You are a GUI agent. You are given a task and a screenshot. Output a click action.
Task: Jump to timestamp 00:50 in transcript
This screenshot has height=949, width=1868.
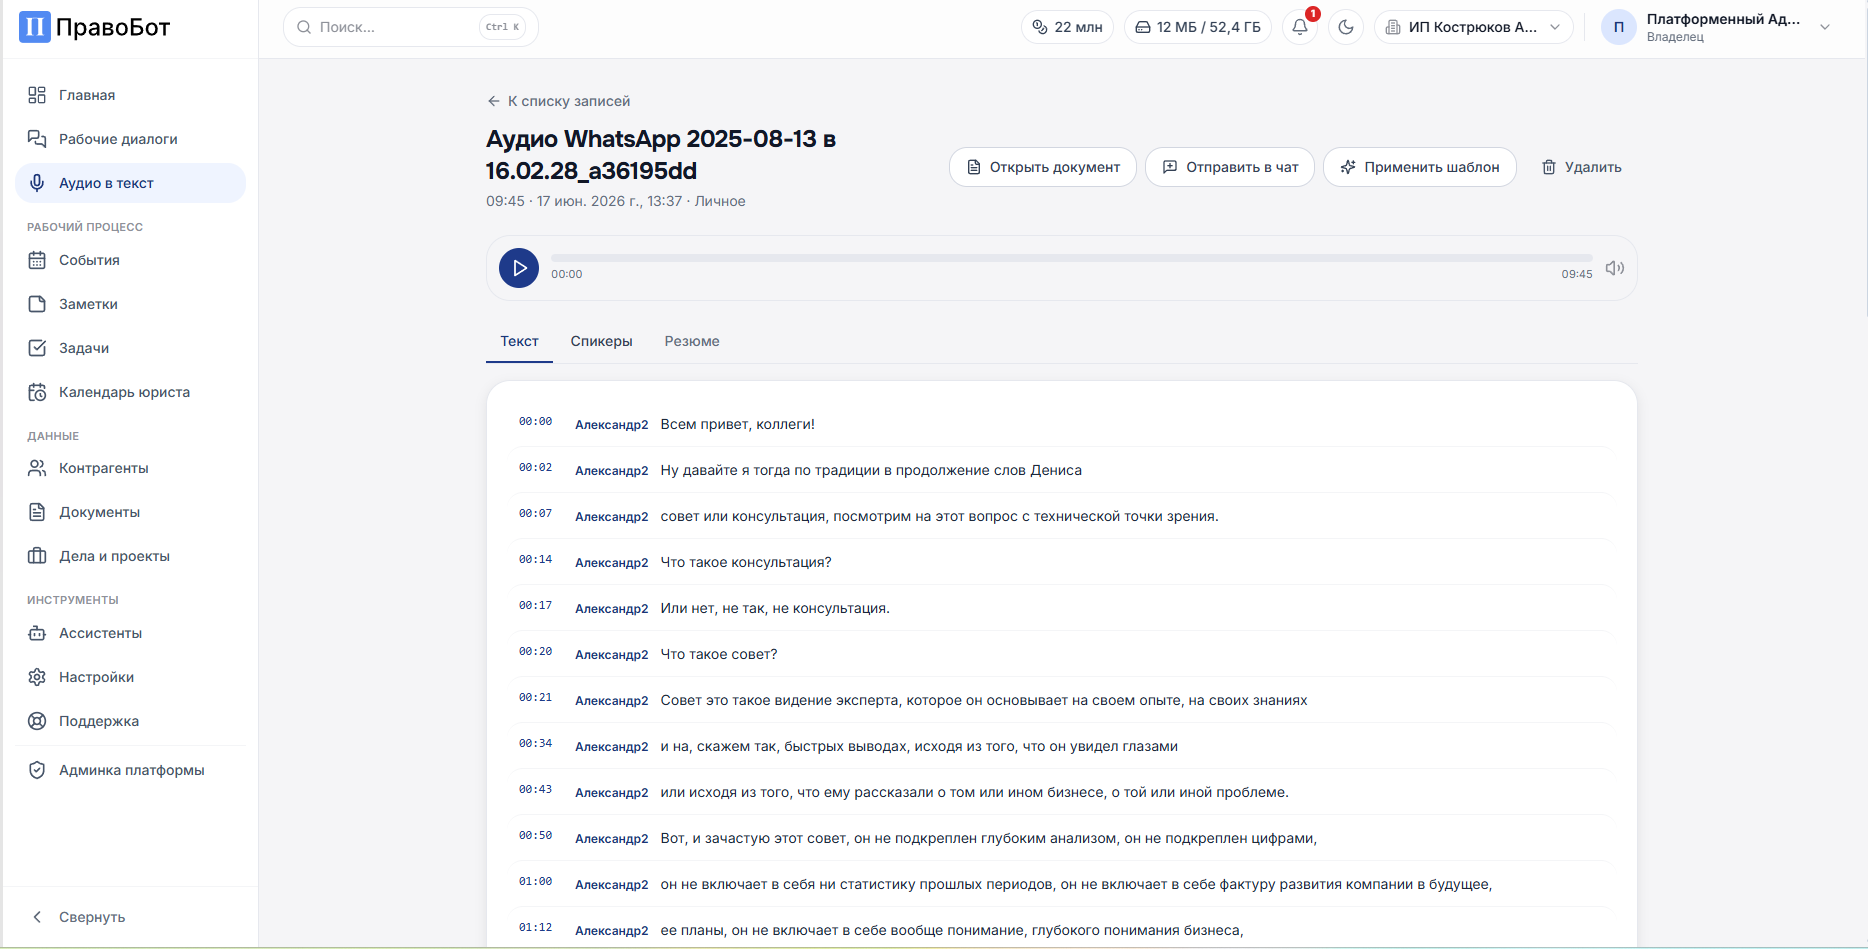pos(535,836)
